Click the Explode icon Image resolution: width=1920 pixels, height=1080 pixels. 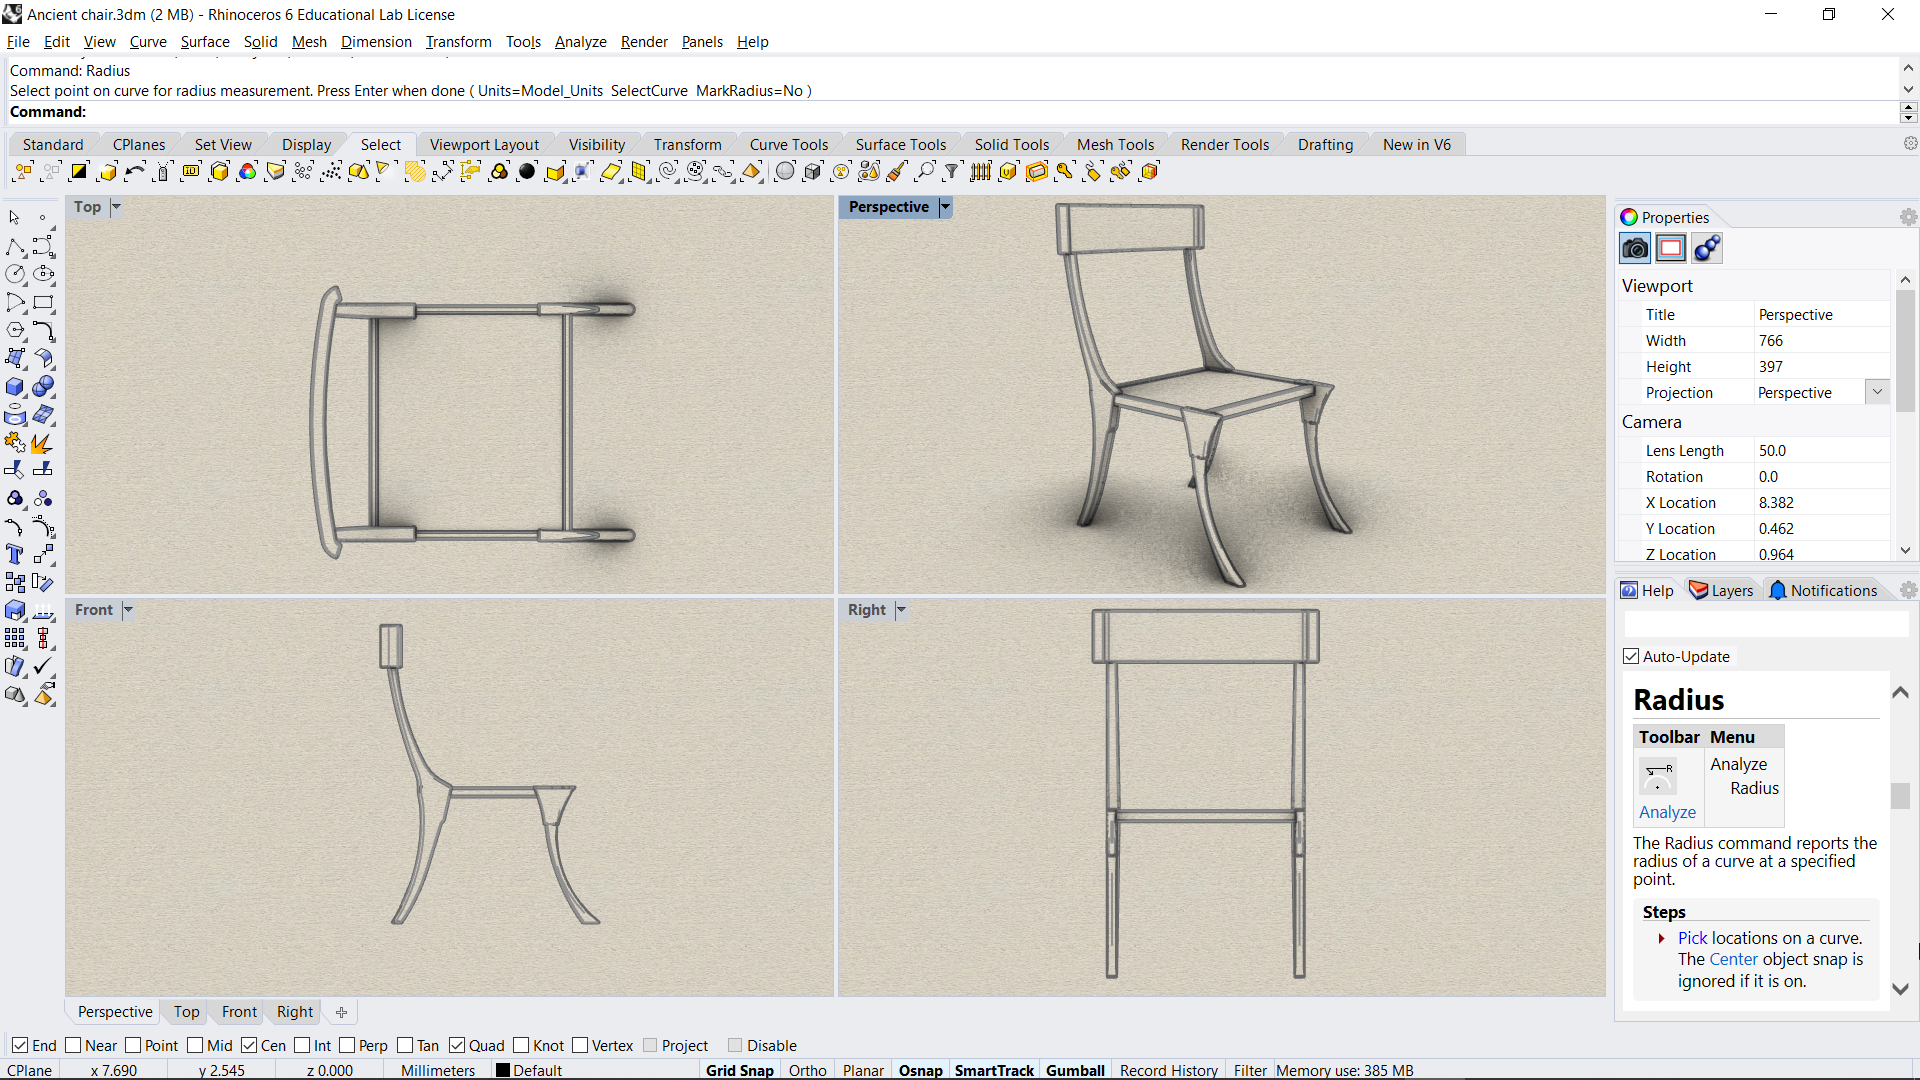point(43,443)
